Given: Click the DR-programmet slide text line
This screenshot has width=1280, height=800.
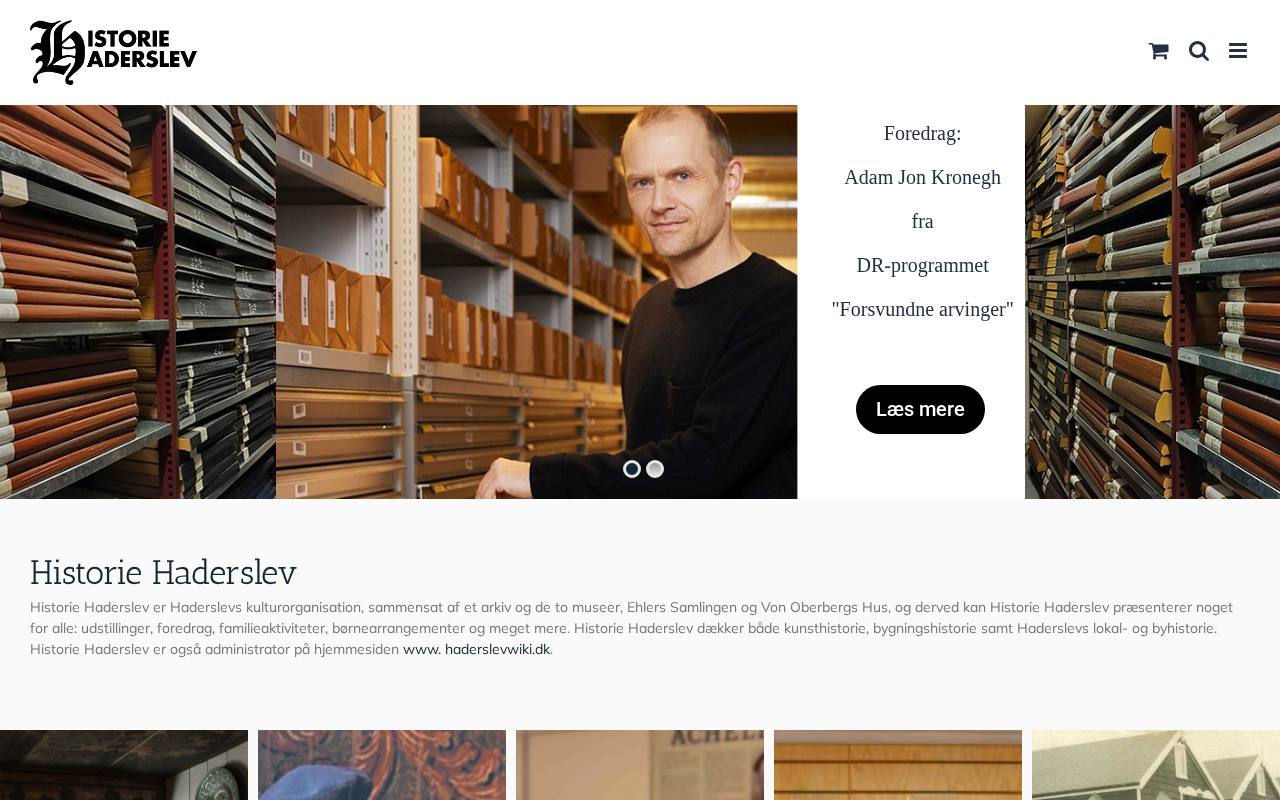Looking at the screenshot, I should tap(922, 265).
